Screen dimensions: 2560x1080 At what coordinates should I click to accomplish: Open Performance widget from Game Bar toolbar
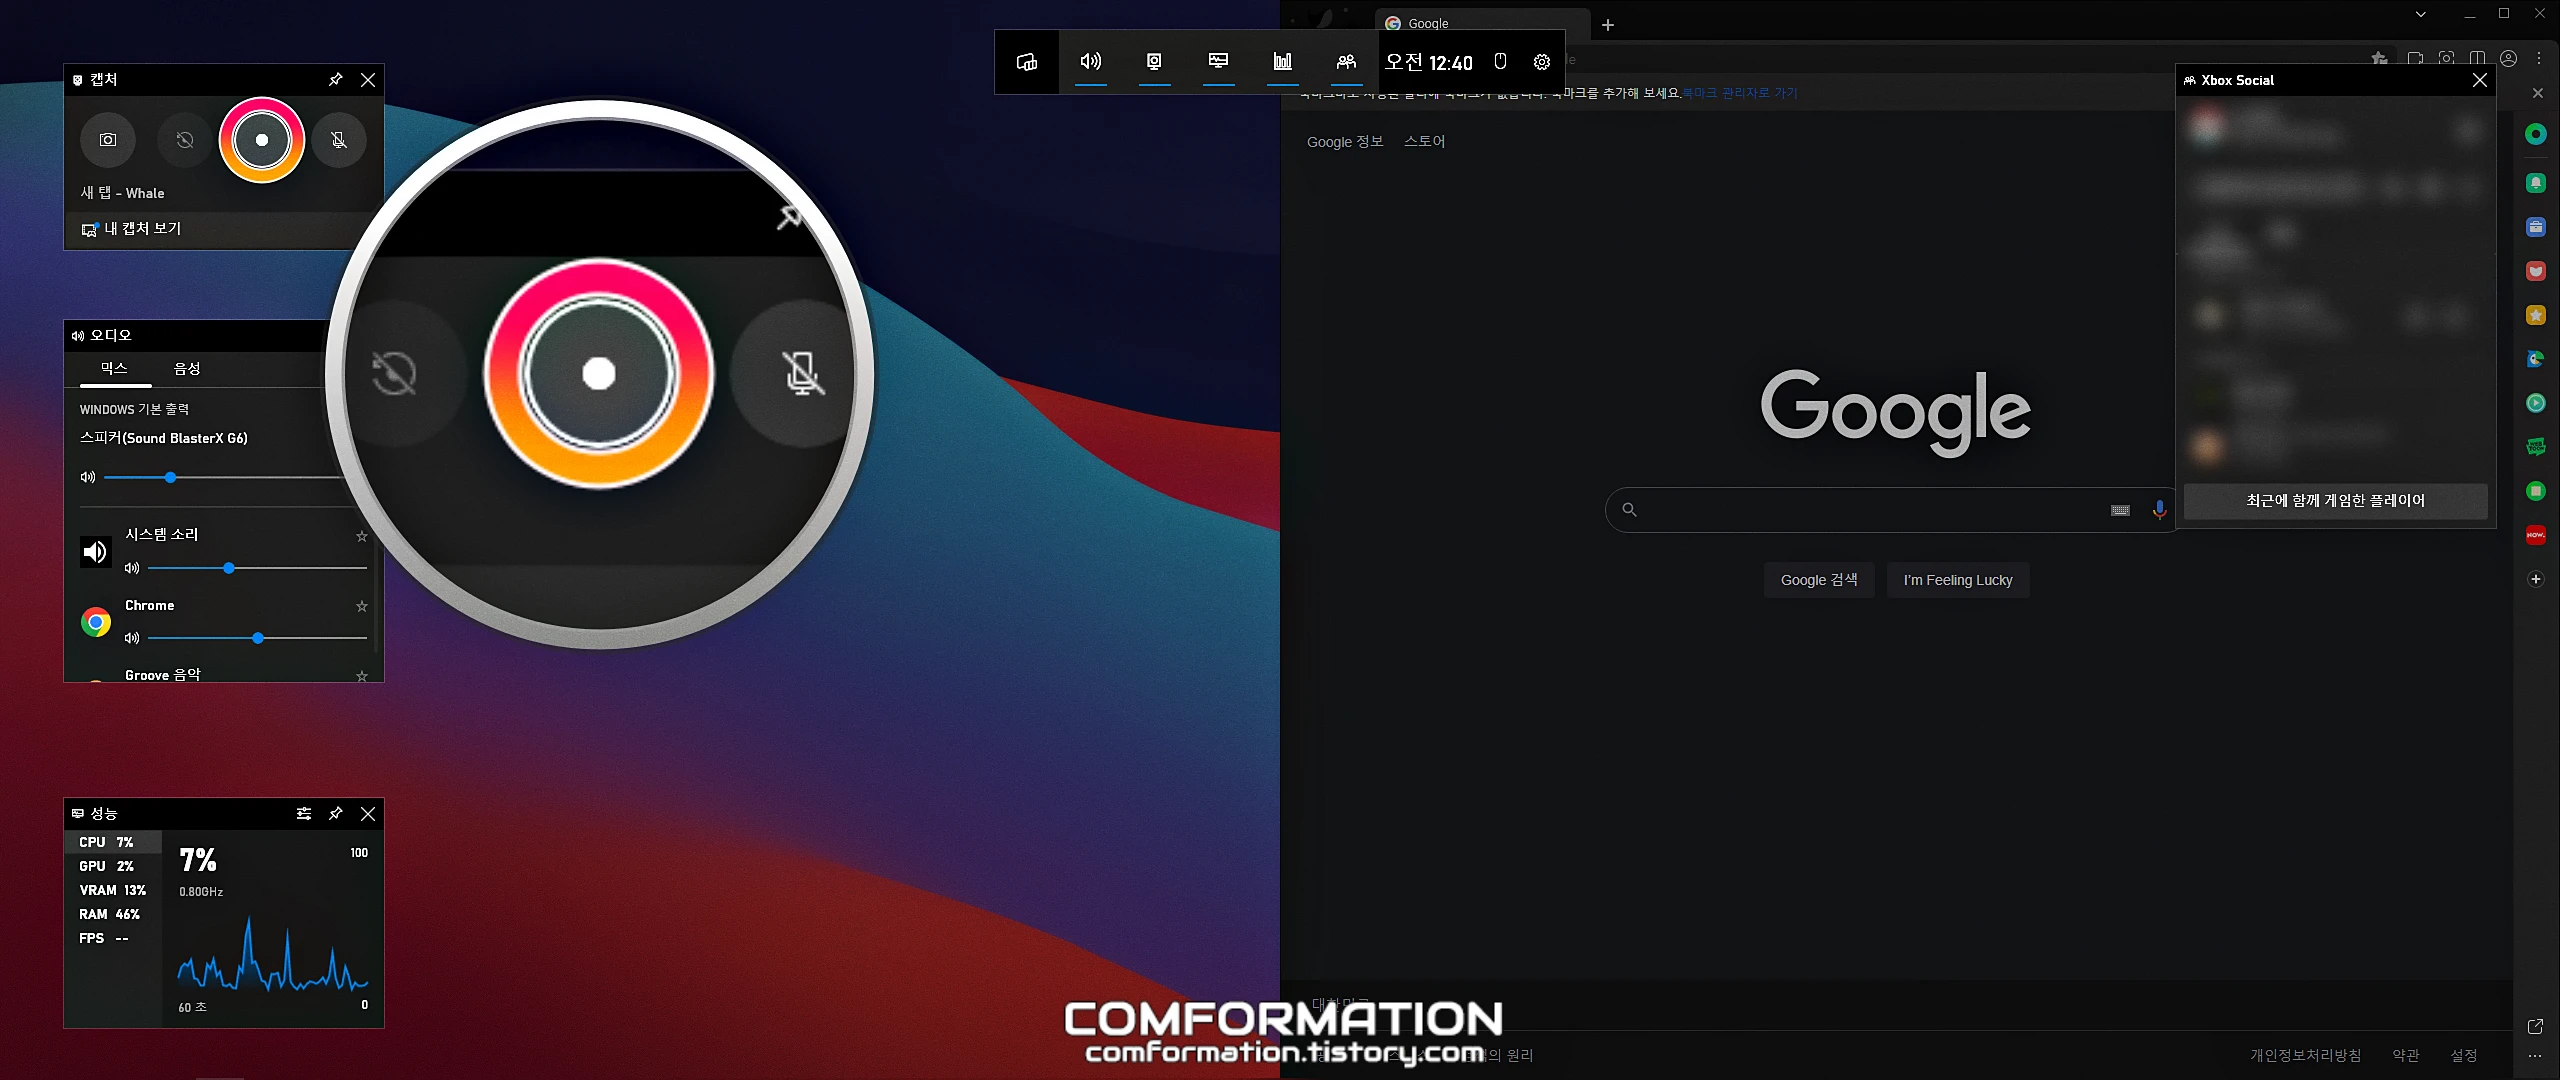(x=1218, y=62)
